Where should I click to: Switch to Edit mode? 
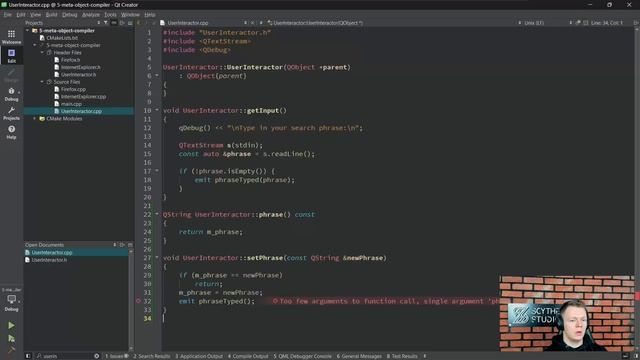coord(11,56)
